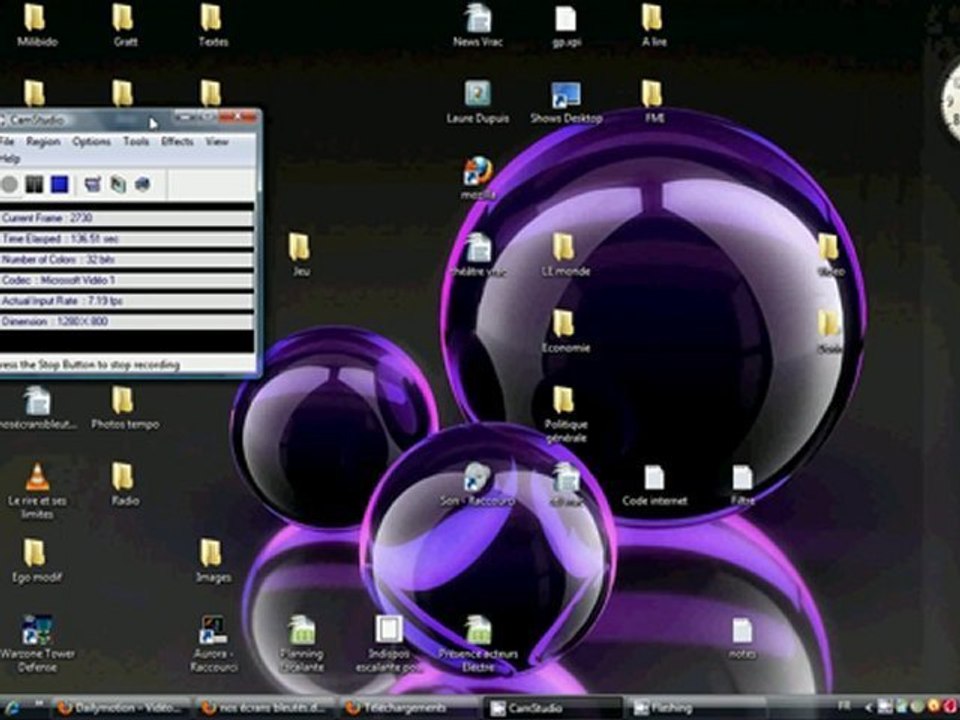The image size is (960, 720).
Task: Select the Shows Desktop shortcut icon
Action: point(566,96)
